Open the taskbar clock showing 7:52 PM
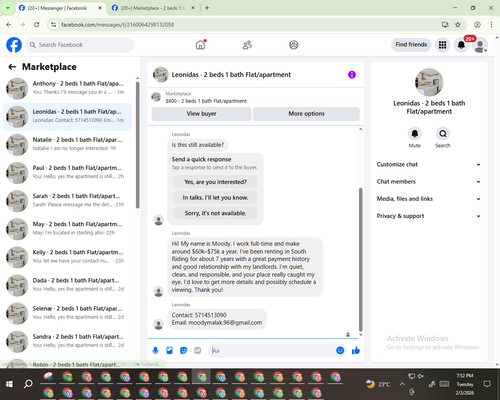500x400 pixels. (x=465, y=384)
